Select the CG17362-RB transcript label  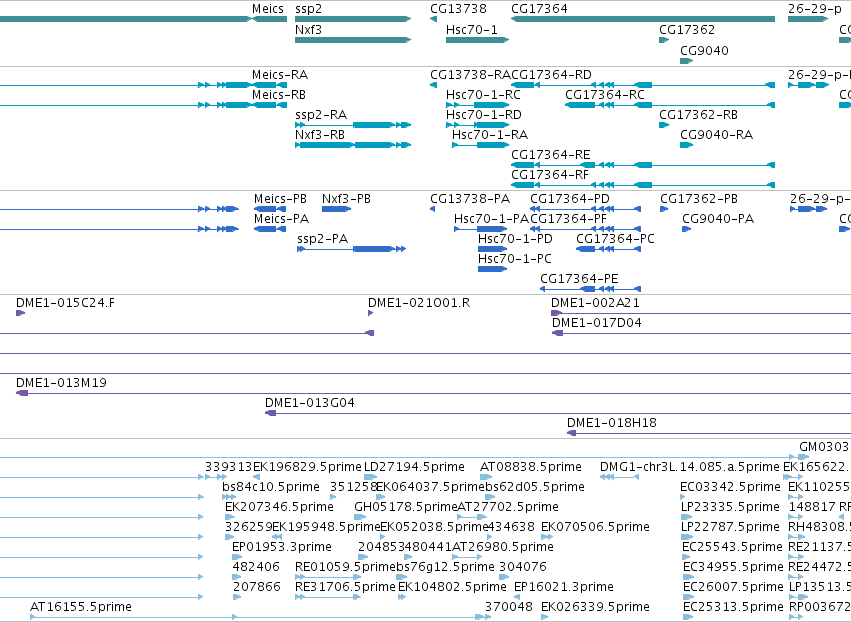(698, 115)
